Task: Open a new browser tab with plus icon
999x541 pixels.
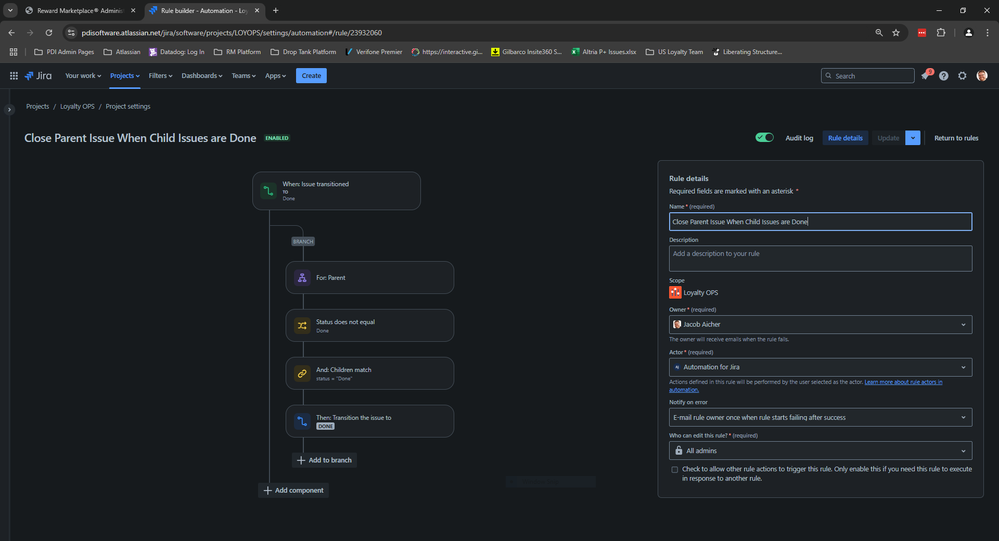Action: tap(275, 10)
